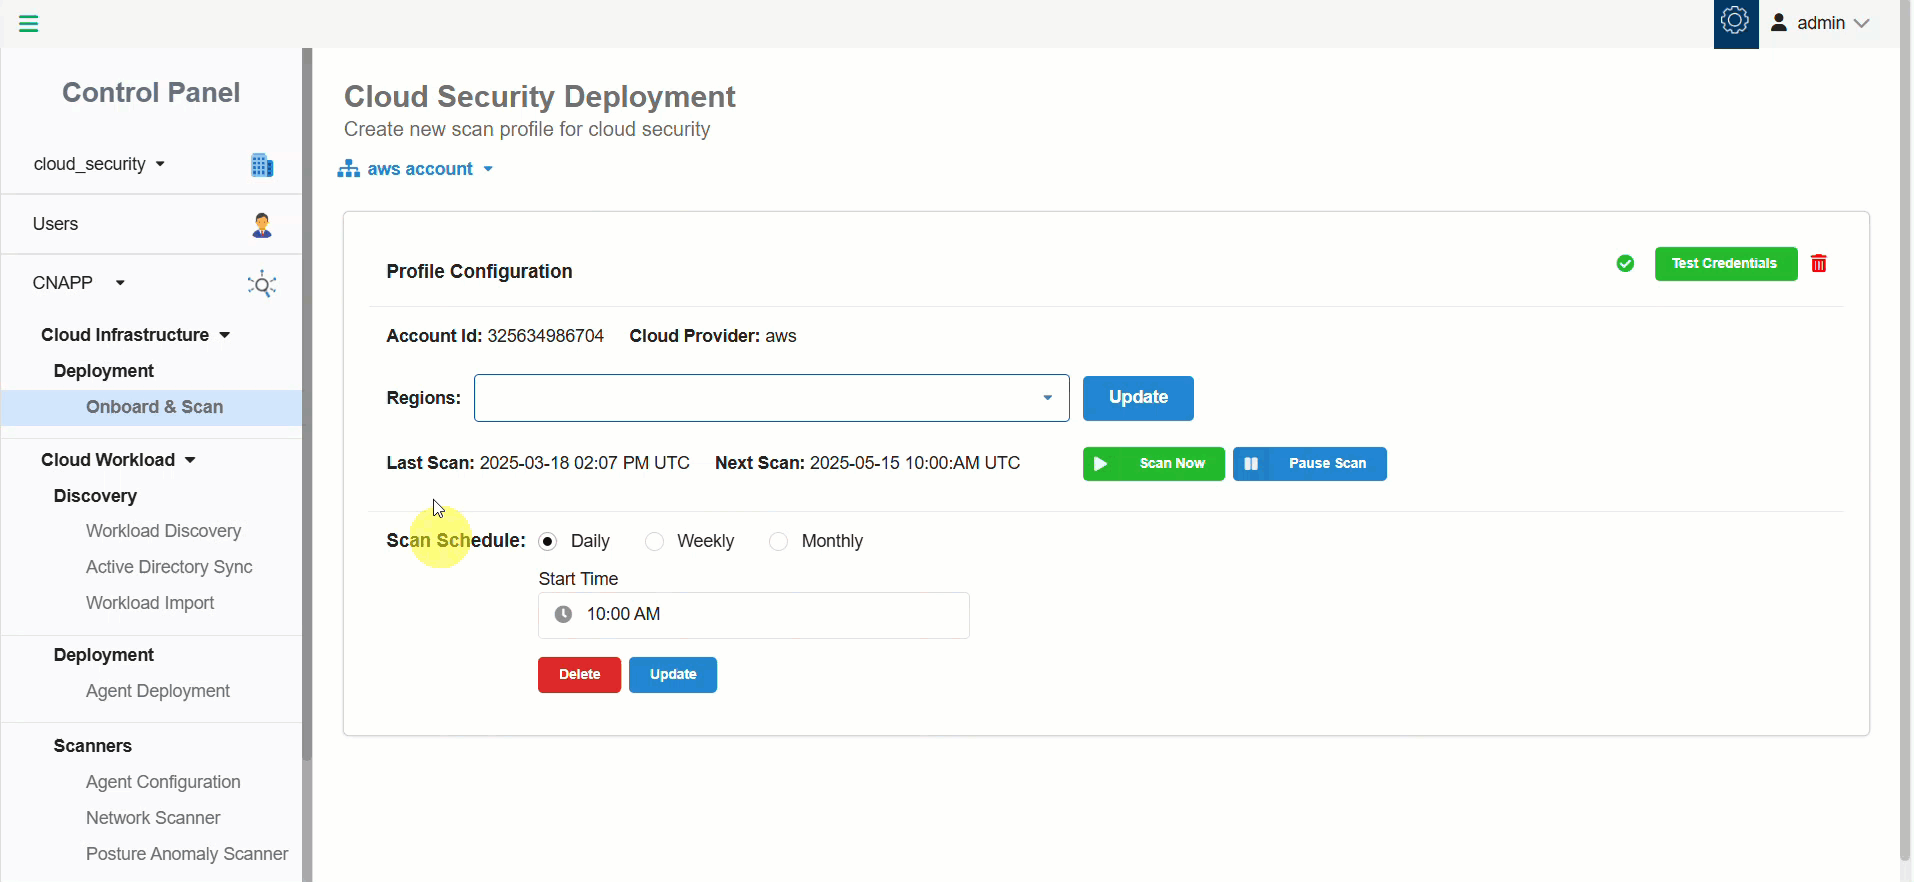1914x882 pixels.
Task: Collapse the Cloud Workload section
Action: pos(190,460)
